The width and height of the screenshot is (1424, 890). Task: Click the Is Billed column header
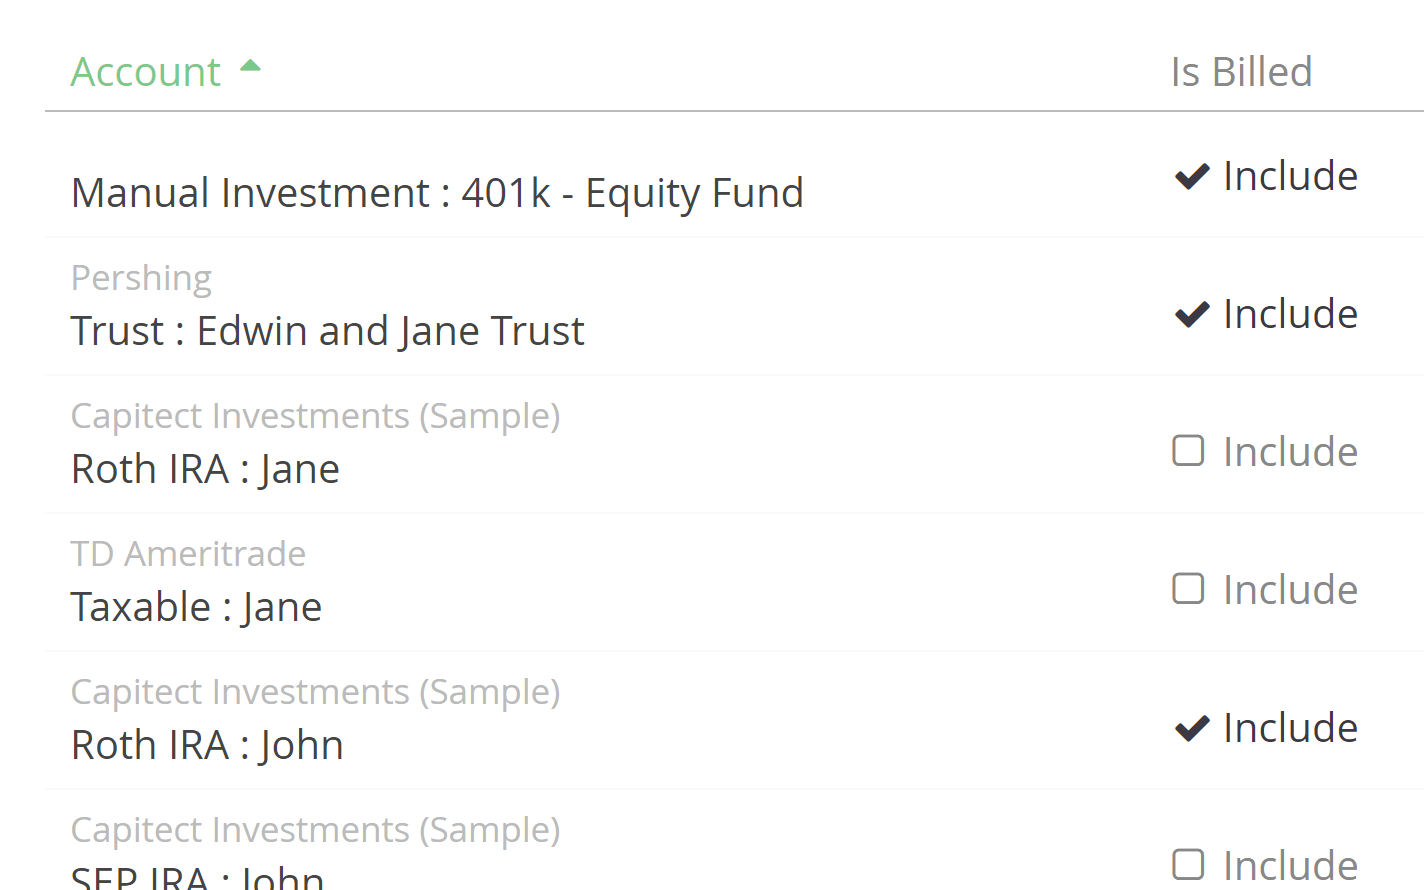pyautogui.click(x=1241, y=72)
